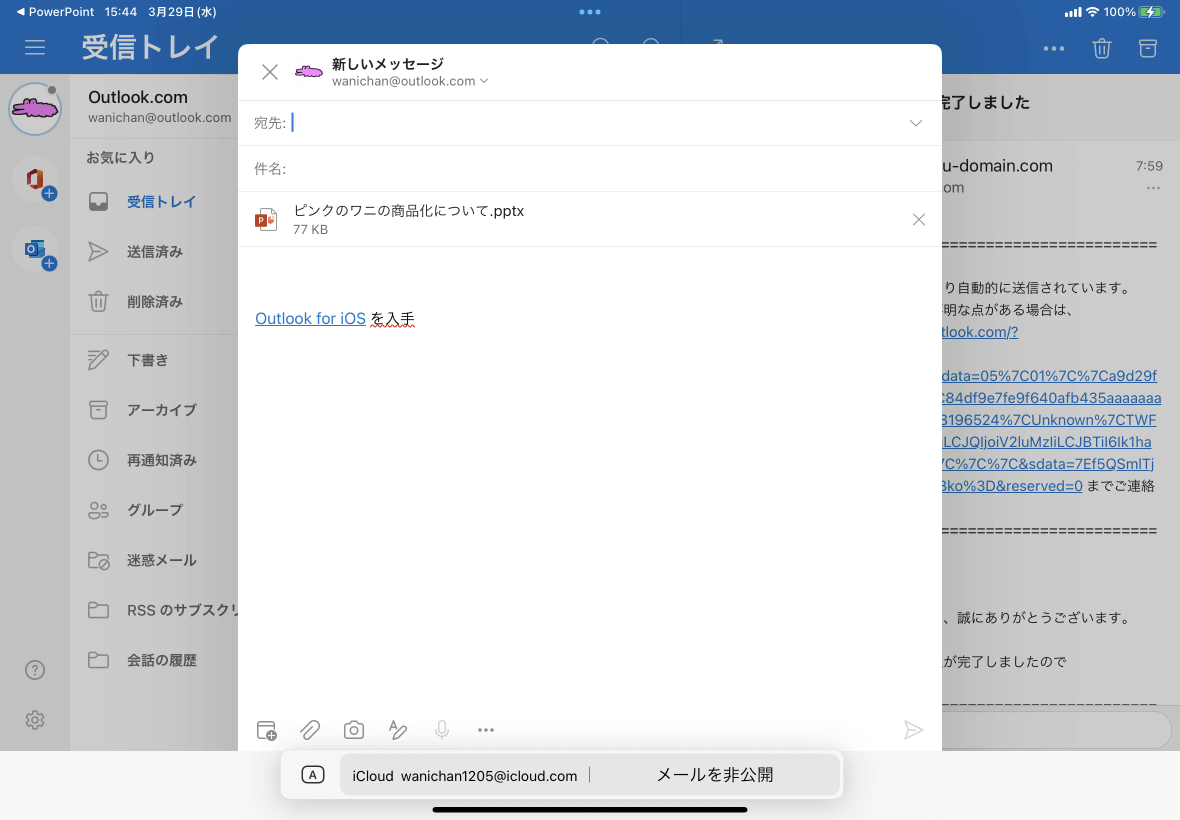Open more options ellipsis in top bar
The width and height of the screenshot is (1180, 820).
tap(1054, 48)
